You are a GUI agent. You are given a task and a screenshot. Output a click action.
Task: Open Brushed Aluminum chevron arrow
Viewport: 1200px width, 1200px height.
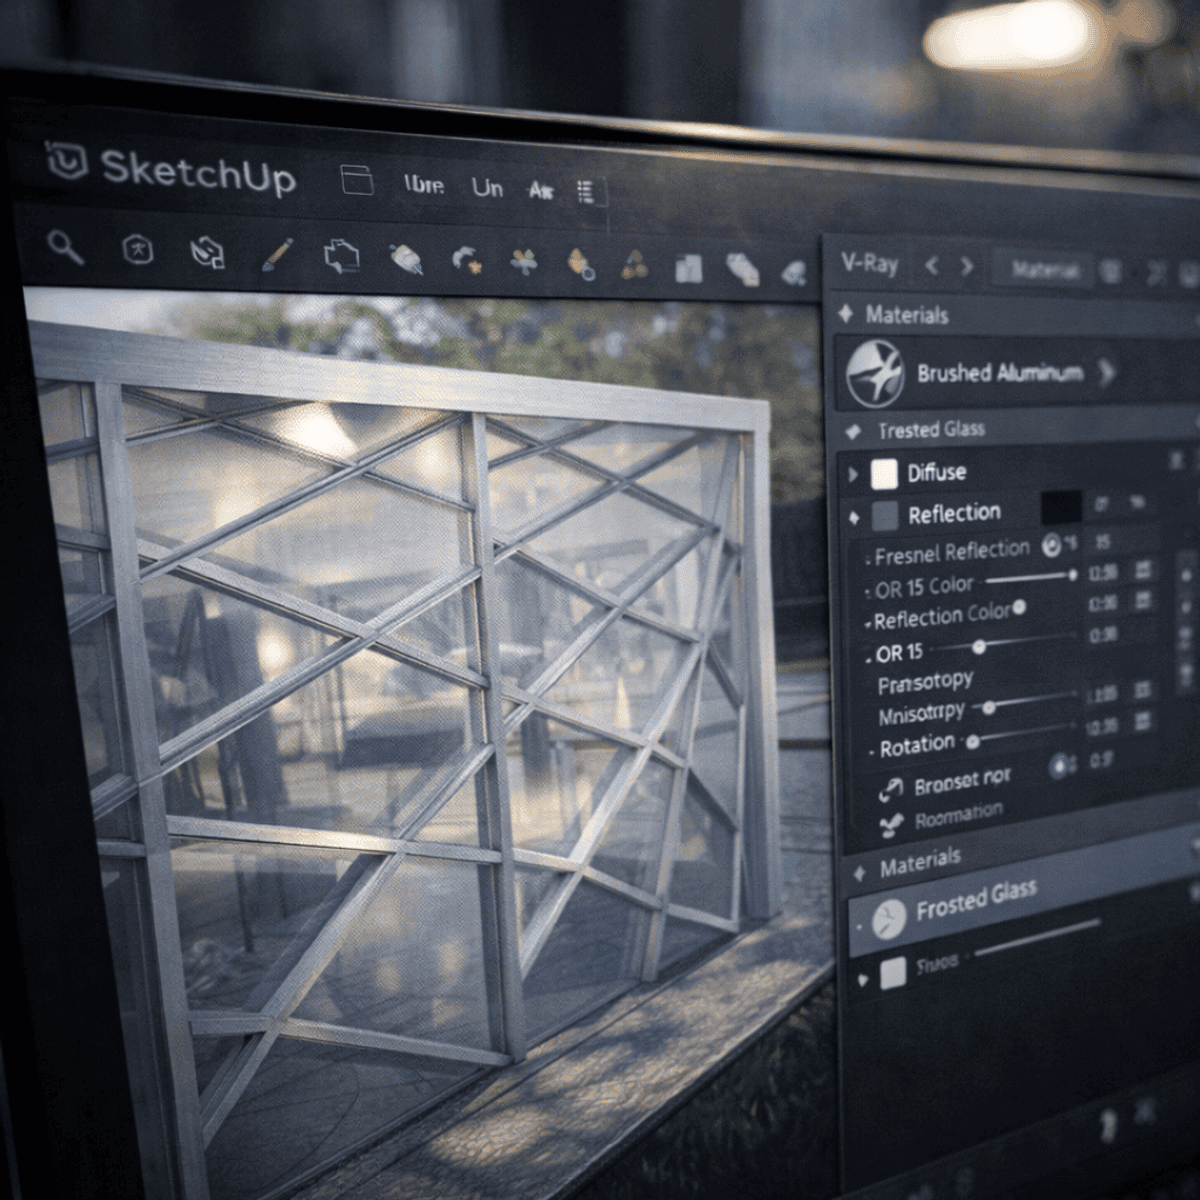pyautogui.click(x=1106, y=373)
